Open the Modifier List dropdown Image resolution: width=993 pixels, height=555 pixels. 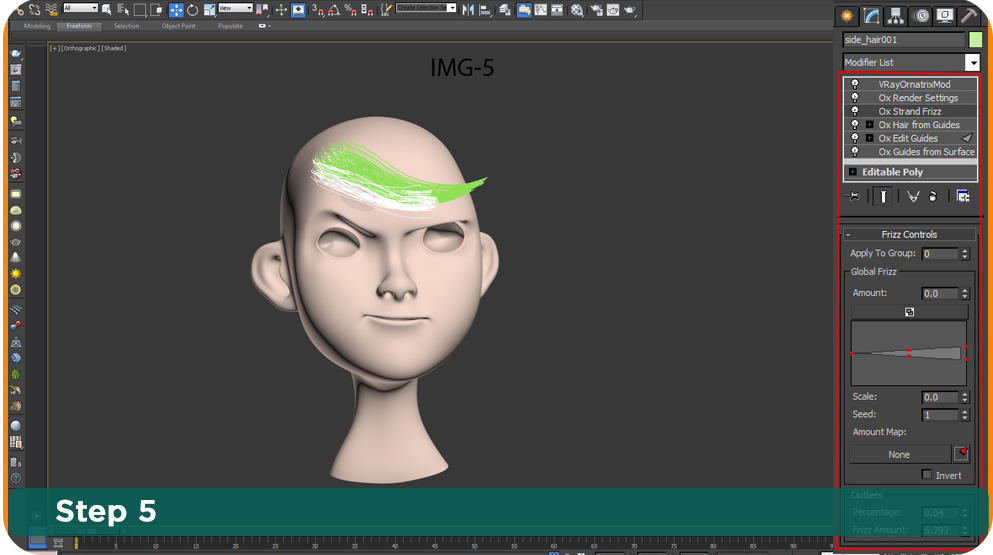coord(972,63)
